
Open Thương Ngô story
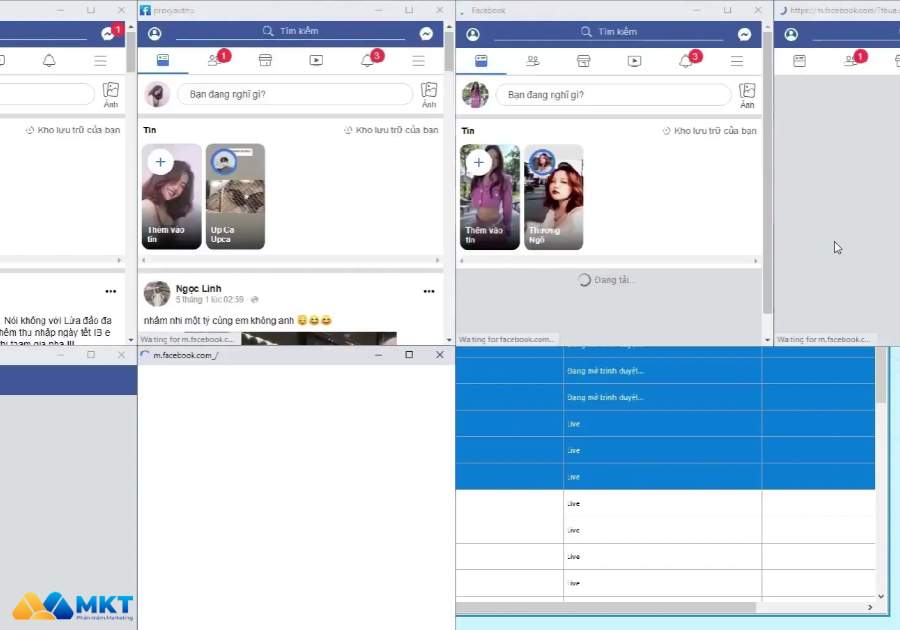[553, 197]
